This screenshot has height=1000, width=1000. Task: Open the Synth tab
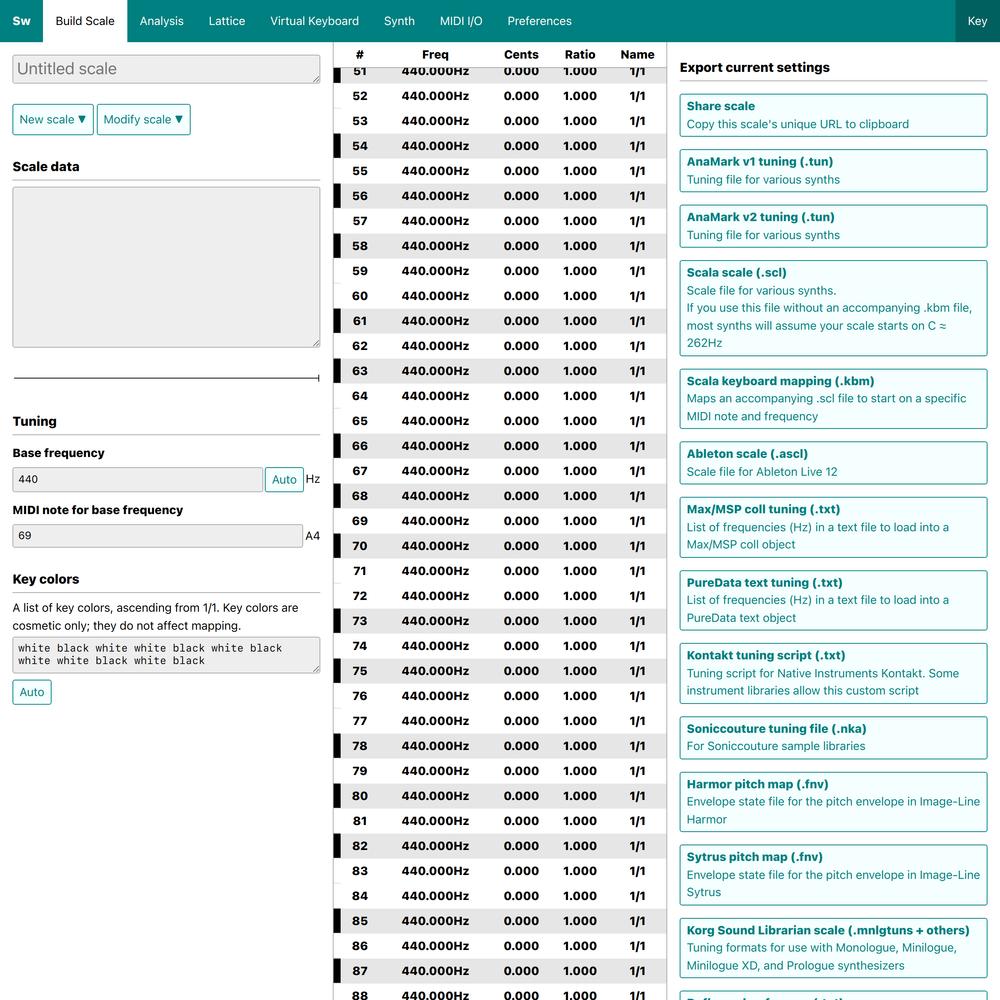[x=399, y=21]
